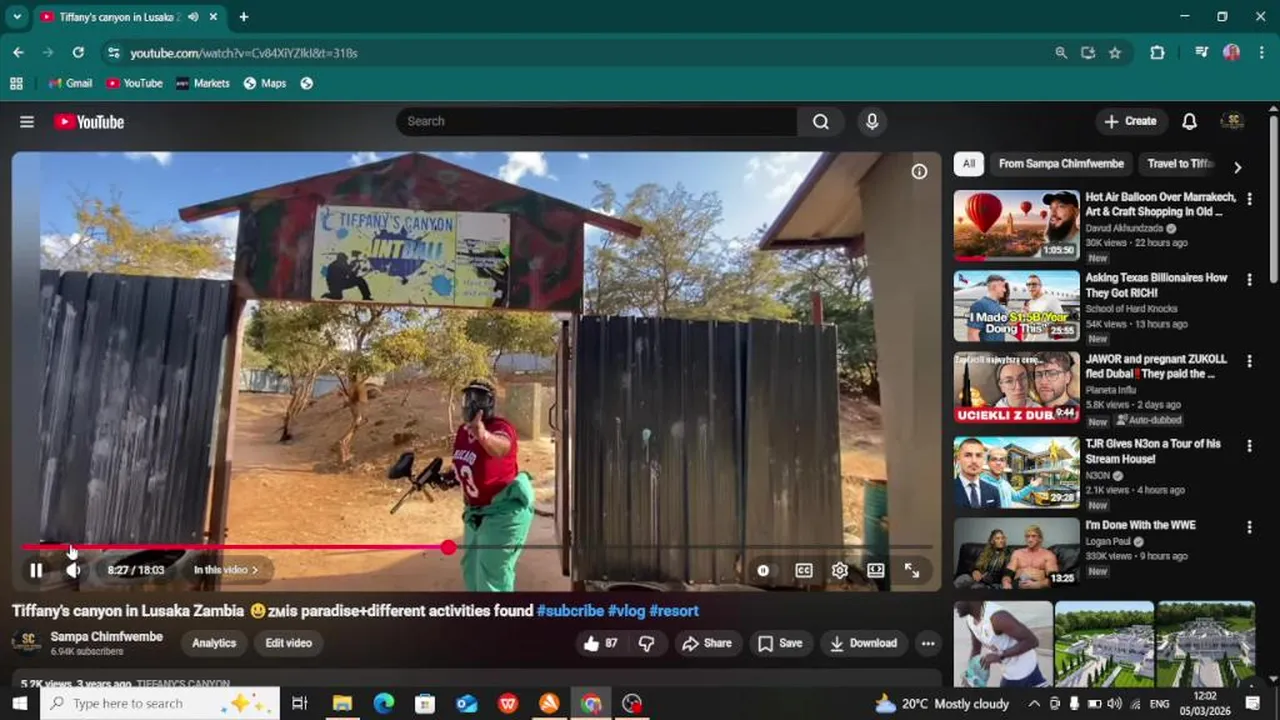This screenshot has height=720, width=1280.
Task: Open the account avatar menu on YouTube
Action: pos(1233,121)
